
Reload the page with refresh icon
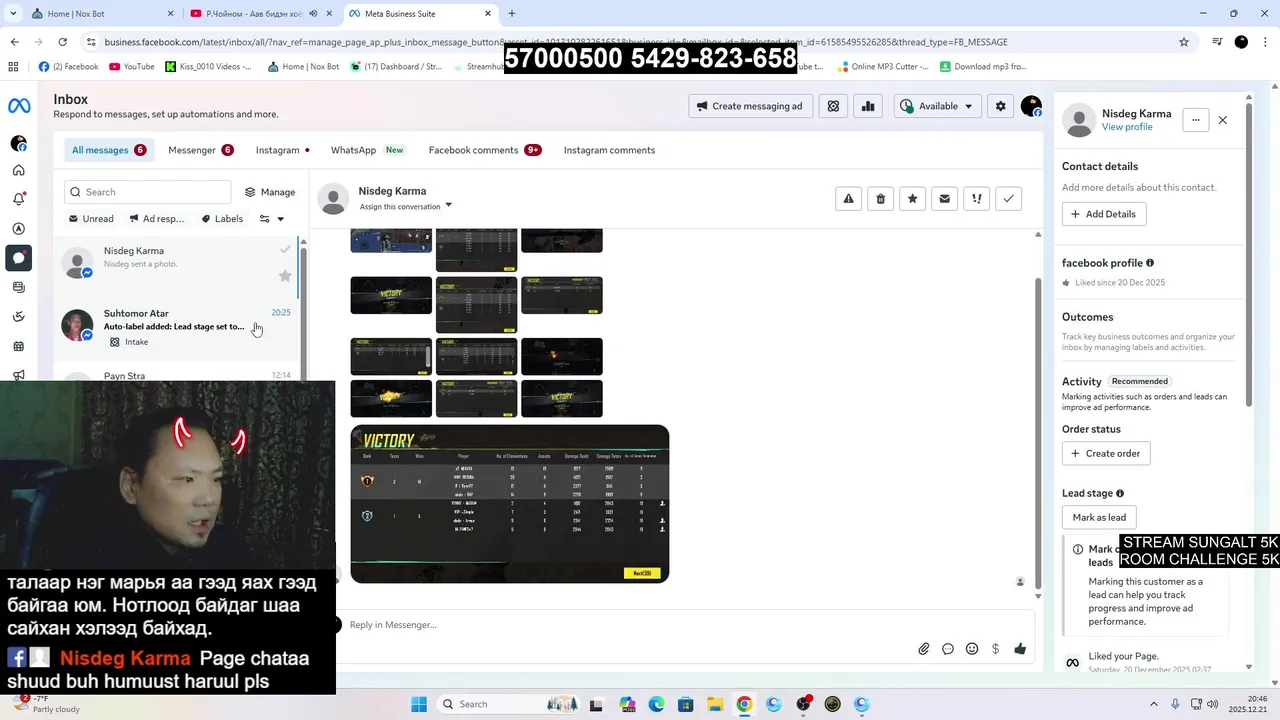tap(63, 42)
